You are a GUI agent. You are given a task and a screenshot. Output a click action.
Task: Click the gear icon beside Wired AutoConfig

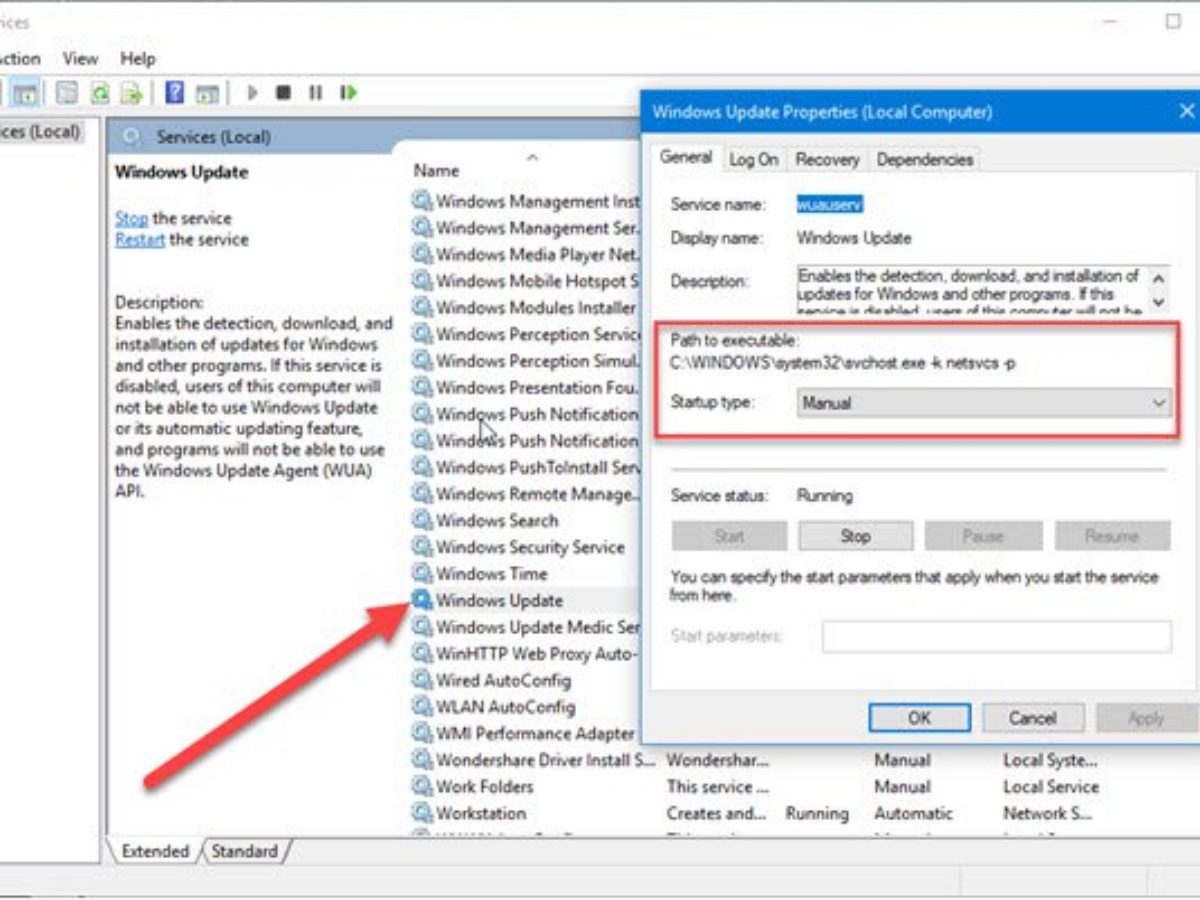pyautogui.click(x=422, y=680)
